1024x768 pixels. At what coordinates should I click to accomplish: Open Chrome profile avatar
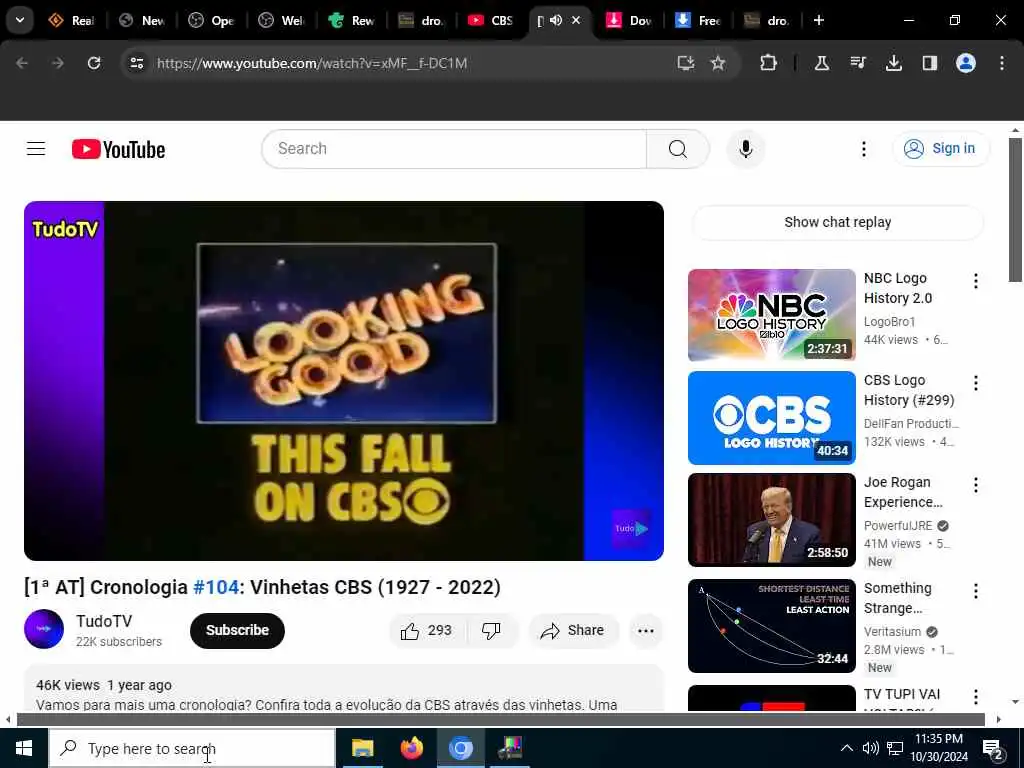click(x=965, y=63)
